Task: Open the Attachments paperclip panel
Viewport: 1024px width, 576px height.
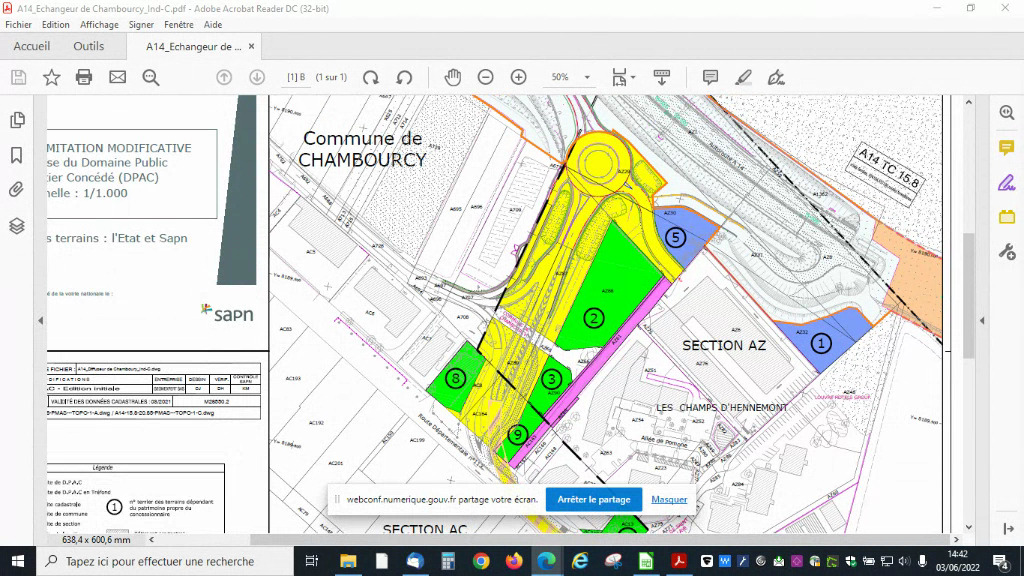Action: pyautogui.click(x=17, y=190)
